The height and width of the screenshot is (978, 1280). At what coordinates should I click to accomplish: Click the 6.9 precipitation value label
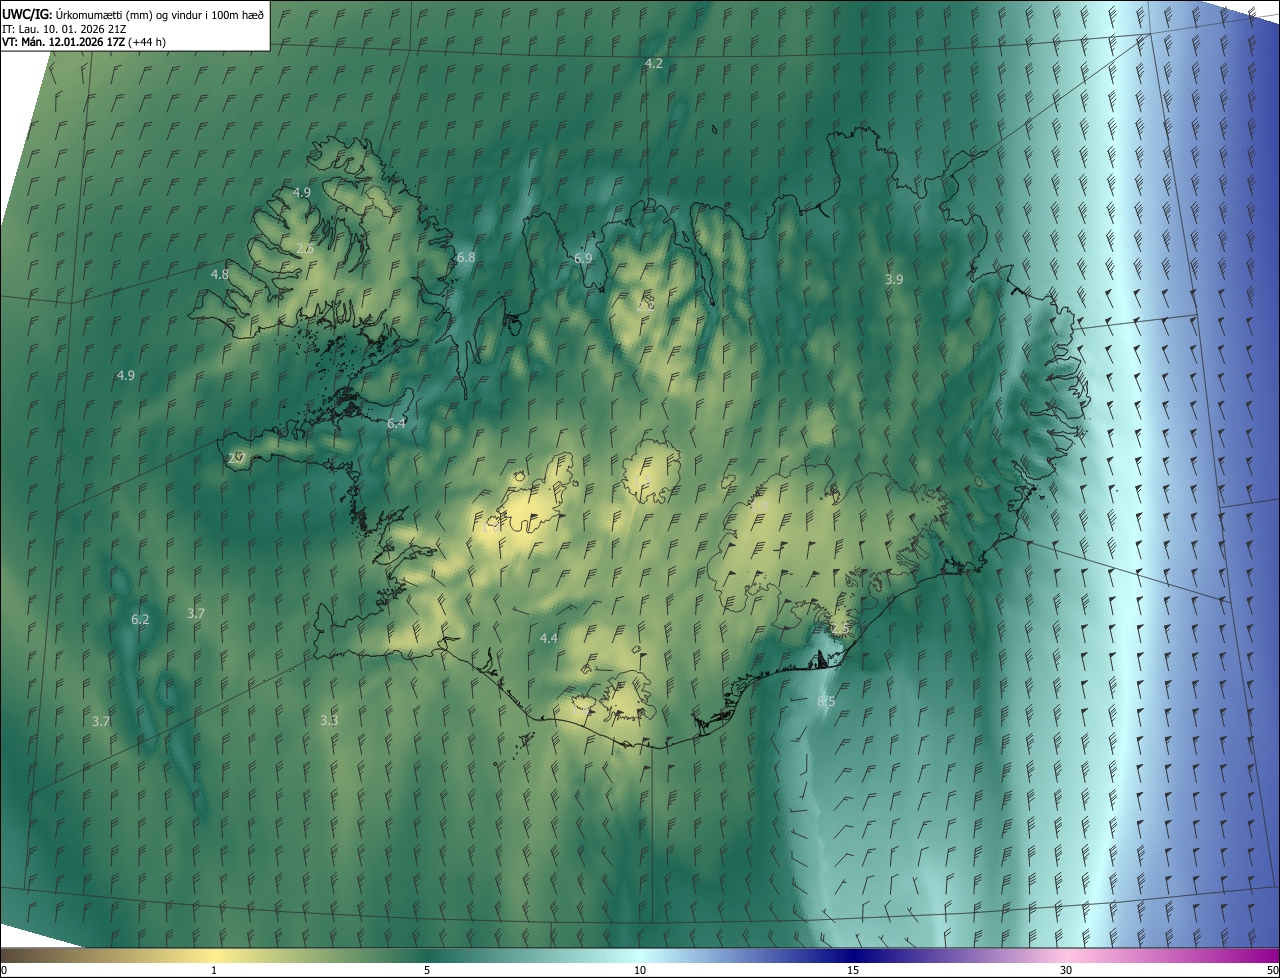[583, 258]
